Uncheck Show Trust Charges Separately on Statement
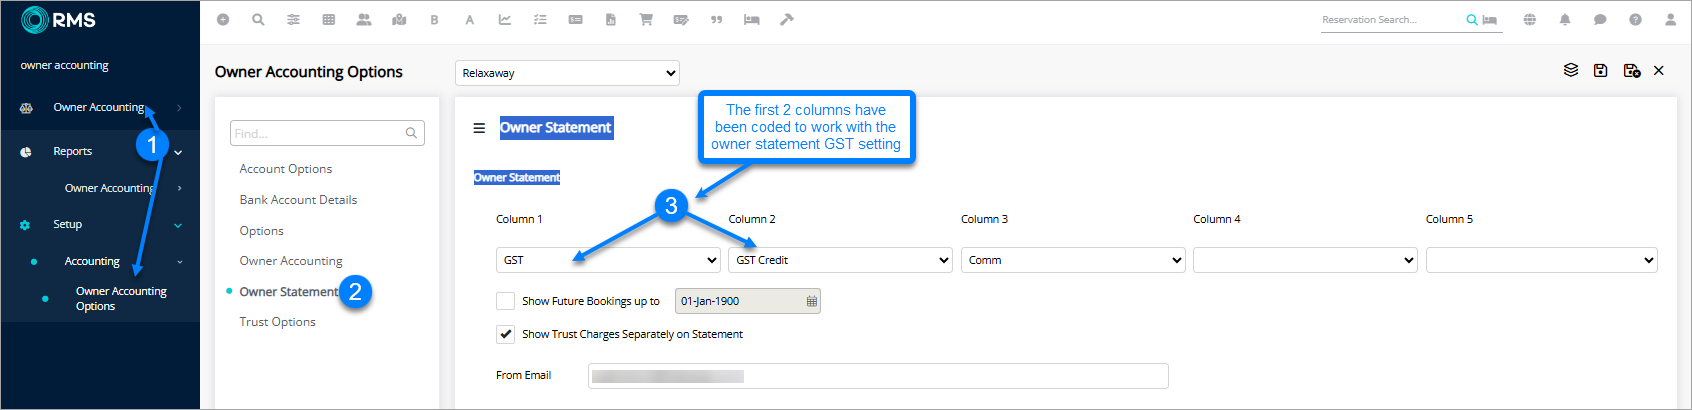This screenshot has height=410, width=1692. tap(506, 334)
